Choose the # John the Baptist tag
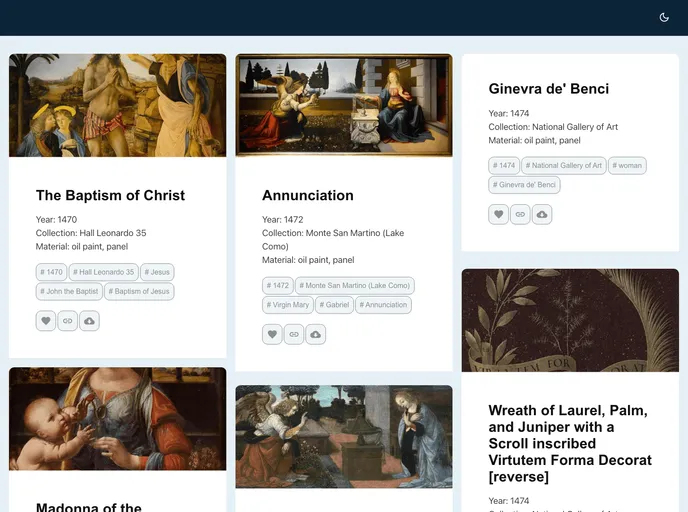This screenshot has height=512, width=688. (x=69, y=291)
